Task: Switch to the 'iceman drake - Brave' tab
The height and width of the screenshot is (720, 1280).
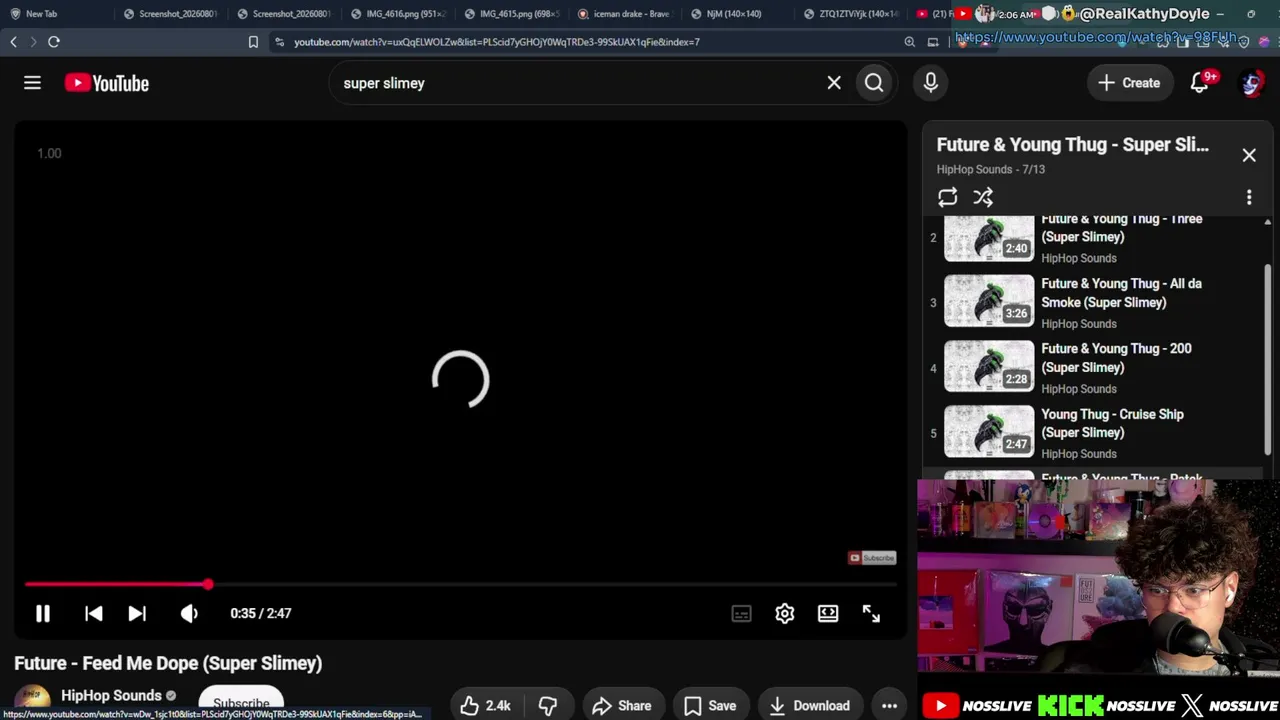Action: click(x=624, y=14)
